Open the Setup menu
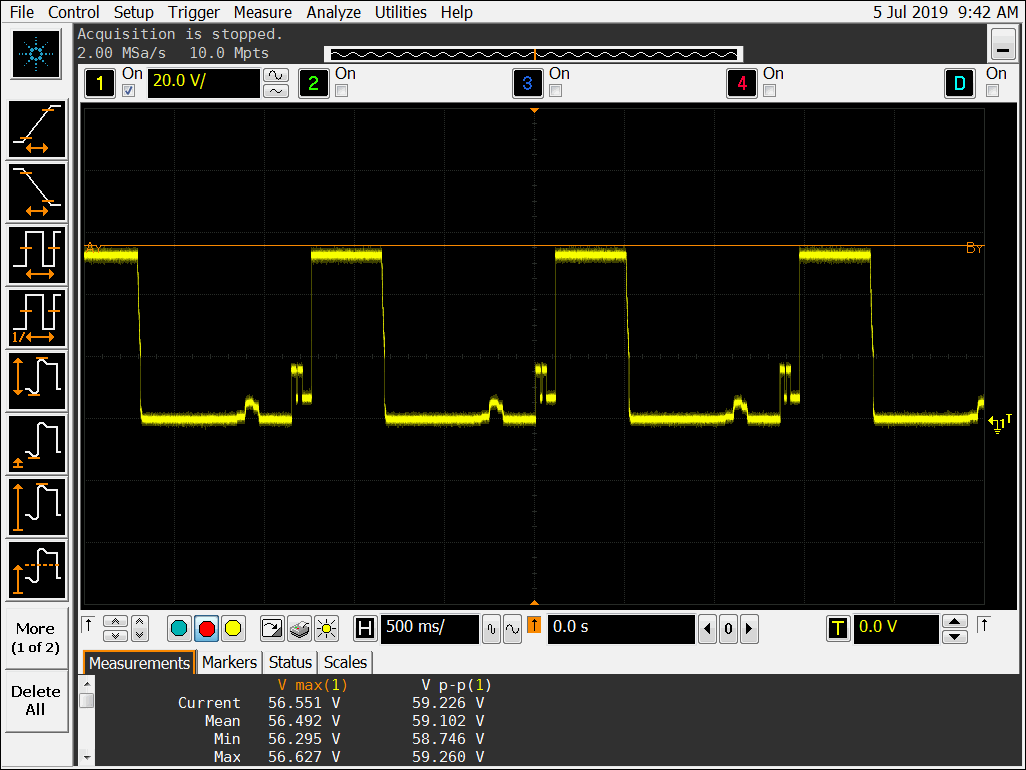The height and width of the screenshot is (770, 1026). (x=133, y=12)
